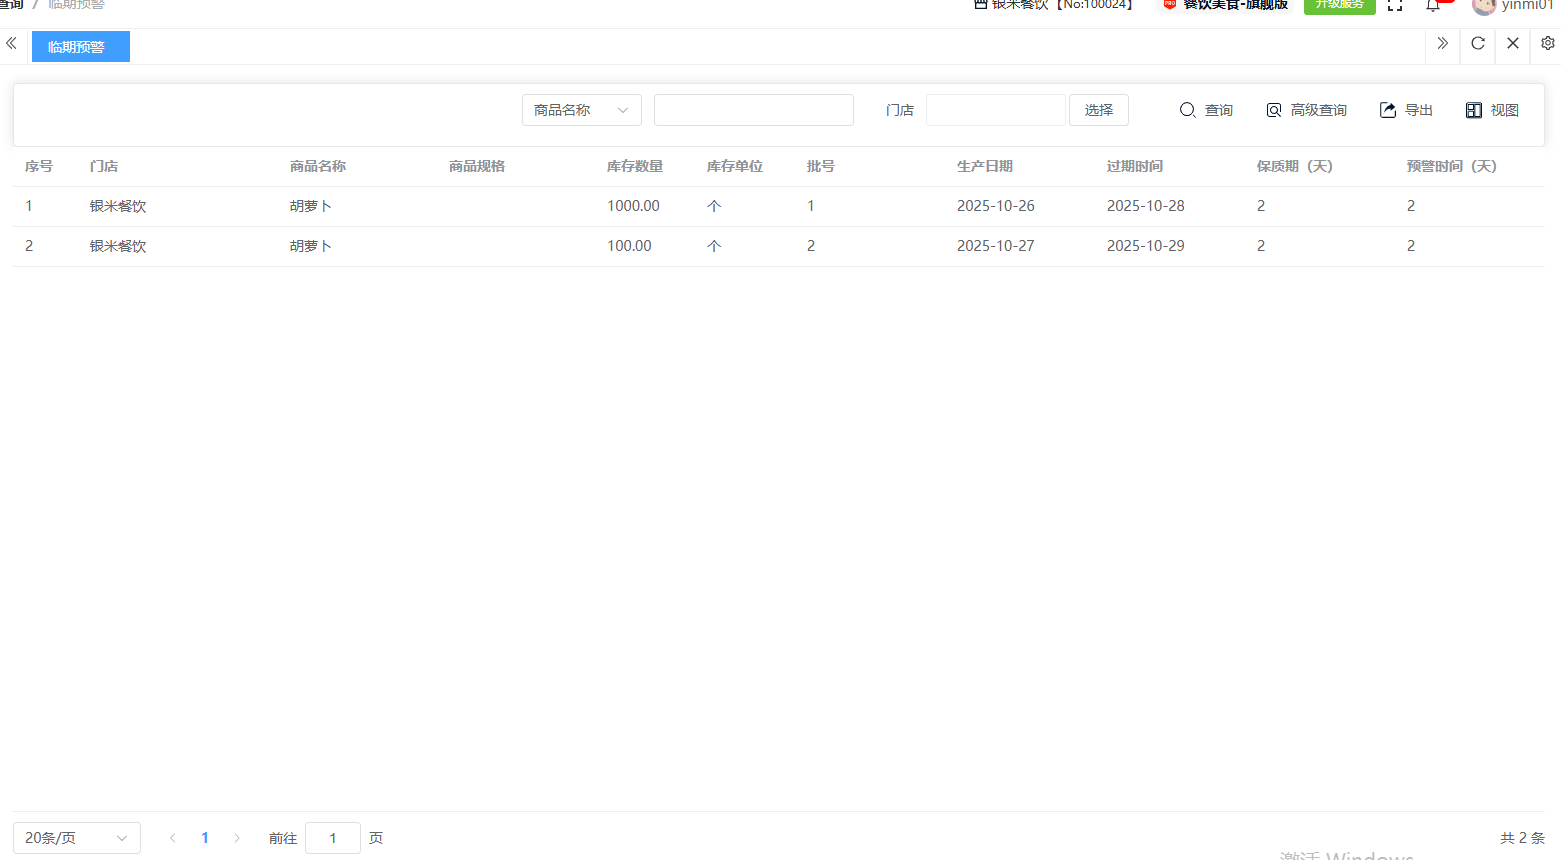Close the current tab with X icon
Image resolution: width=1561 pixels, height=860 pixels.
[1512, 44]
